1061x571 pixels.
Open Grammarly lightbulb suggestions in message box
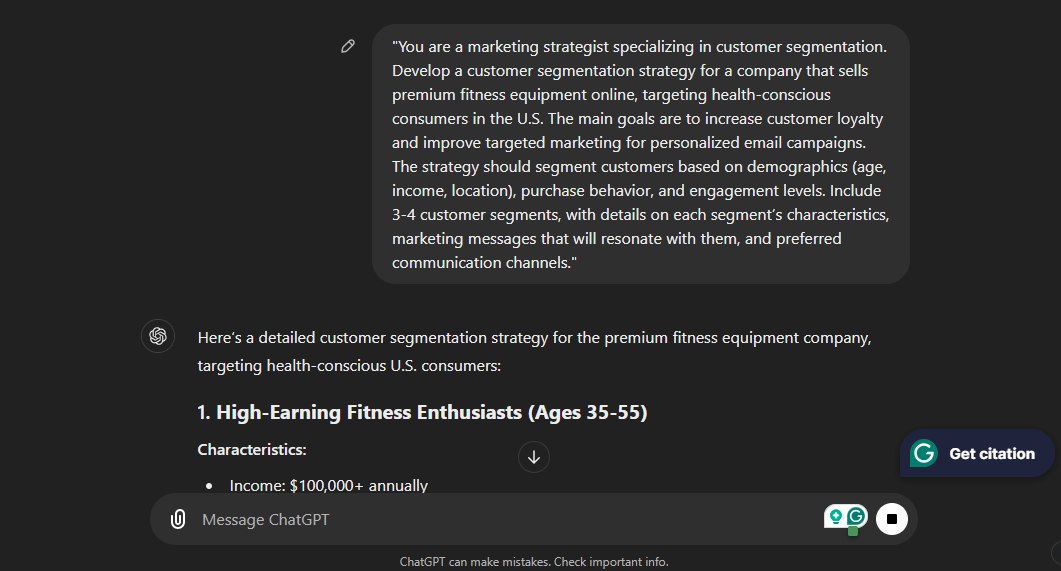(836, 517)
